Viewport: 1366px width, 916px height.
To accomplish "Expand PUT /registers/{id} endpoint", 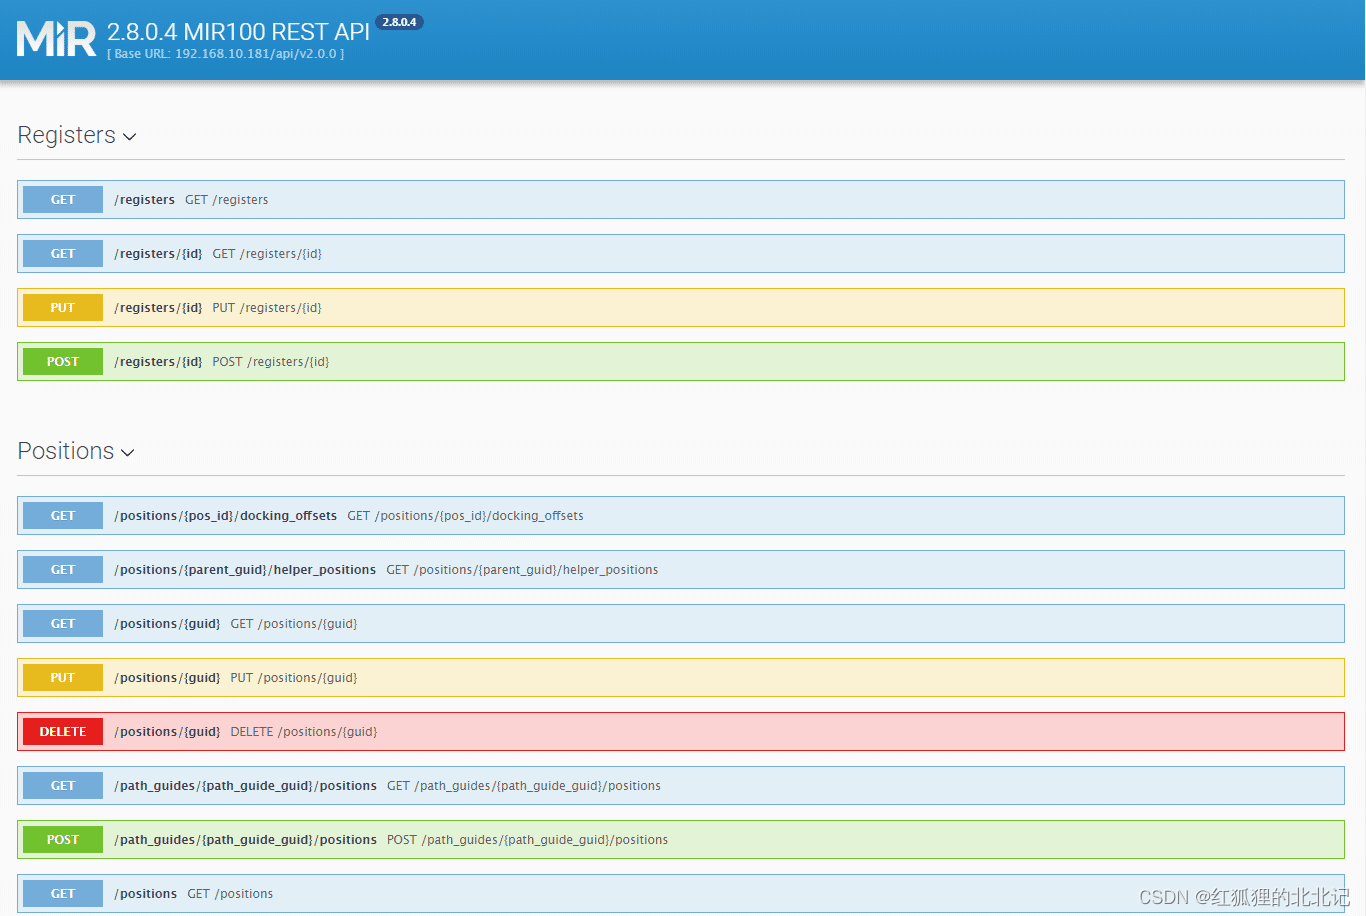I will tap(681, 308).
